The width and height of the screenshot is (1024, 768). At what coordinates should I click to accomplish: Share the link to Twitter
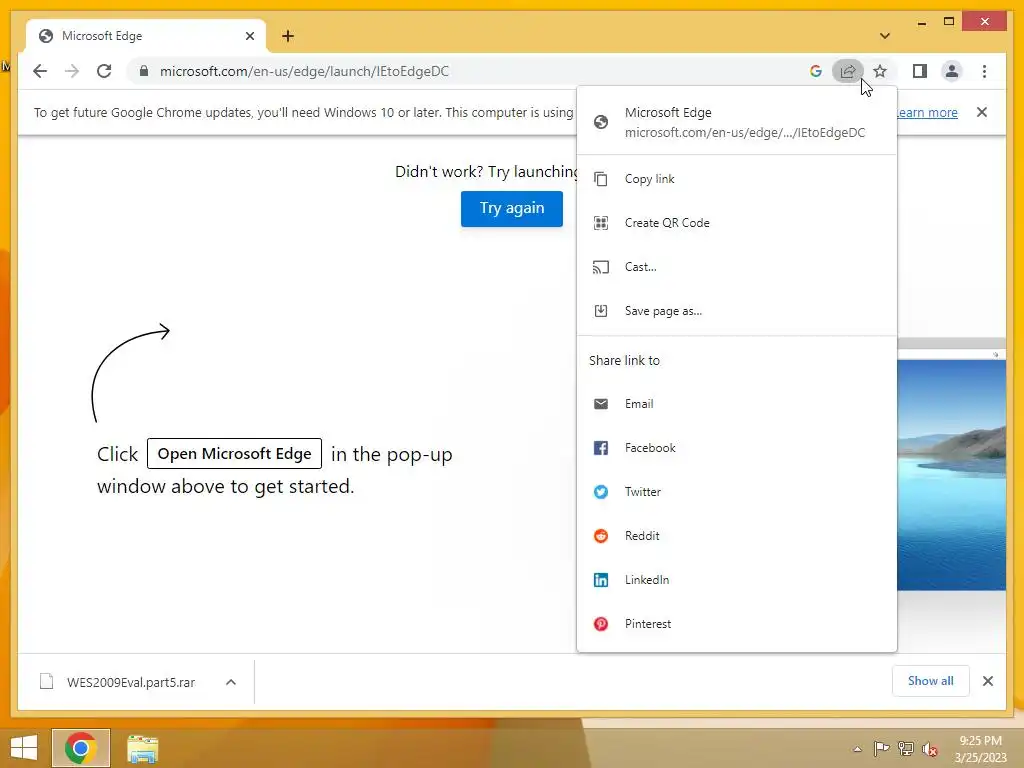(737, 492)
